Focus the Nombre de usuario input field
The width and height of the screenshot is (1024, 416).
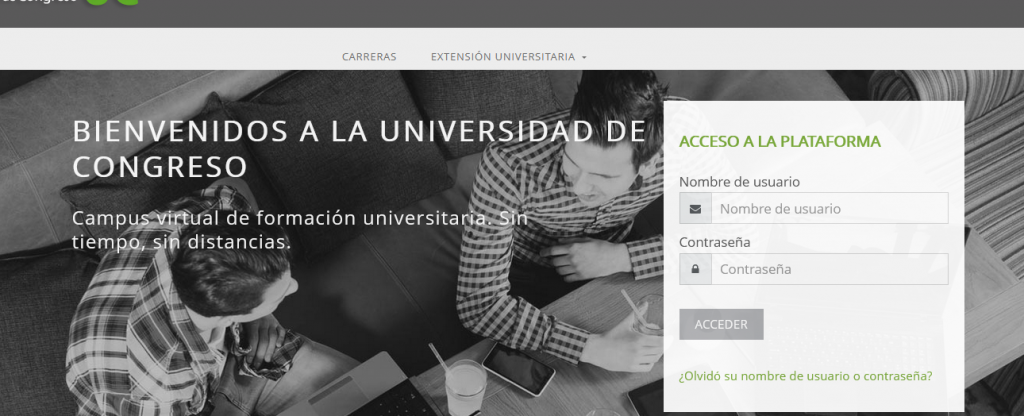coord(829,209)
